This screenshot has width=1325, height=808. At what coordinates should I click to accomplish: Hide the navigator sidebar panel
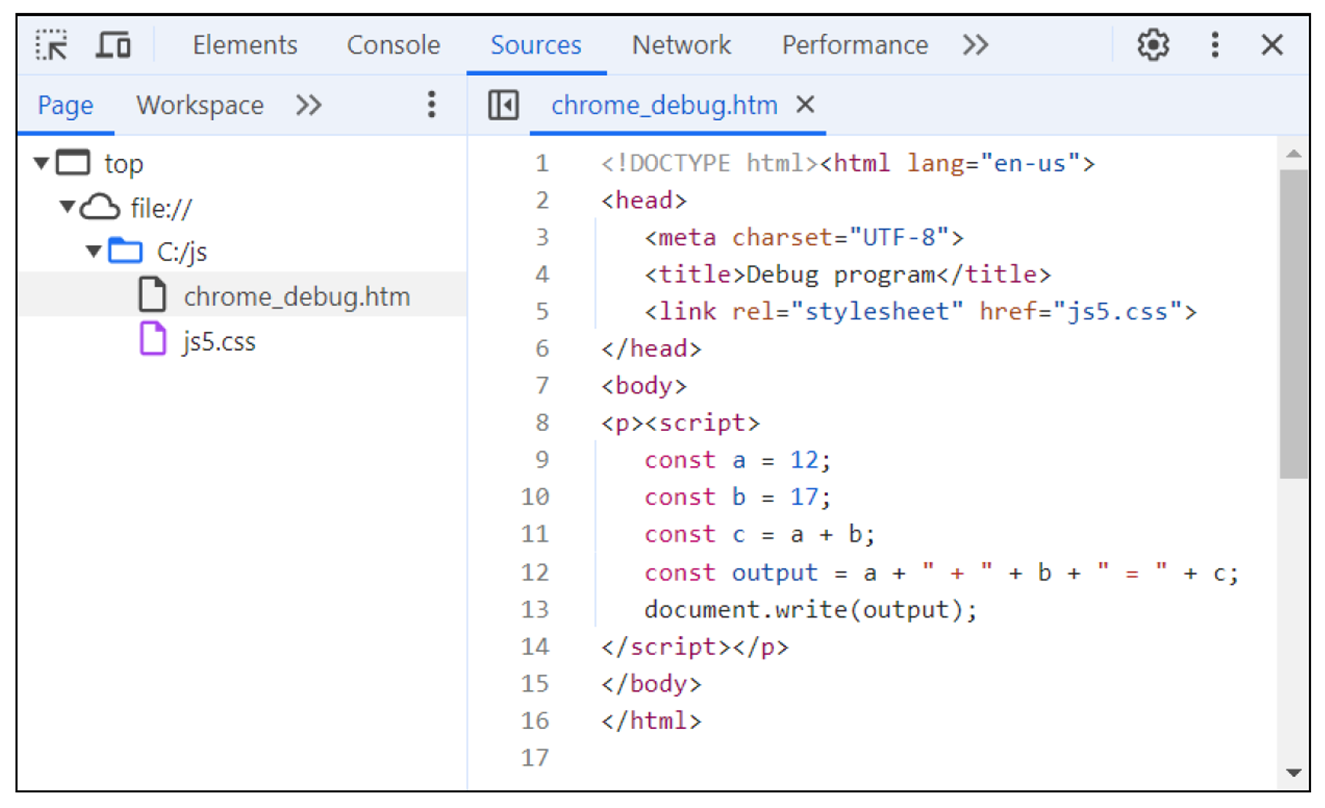pyautogui.click(x=503, y=105)
